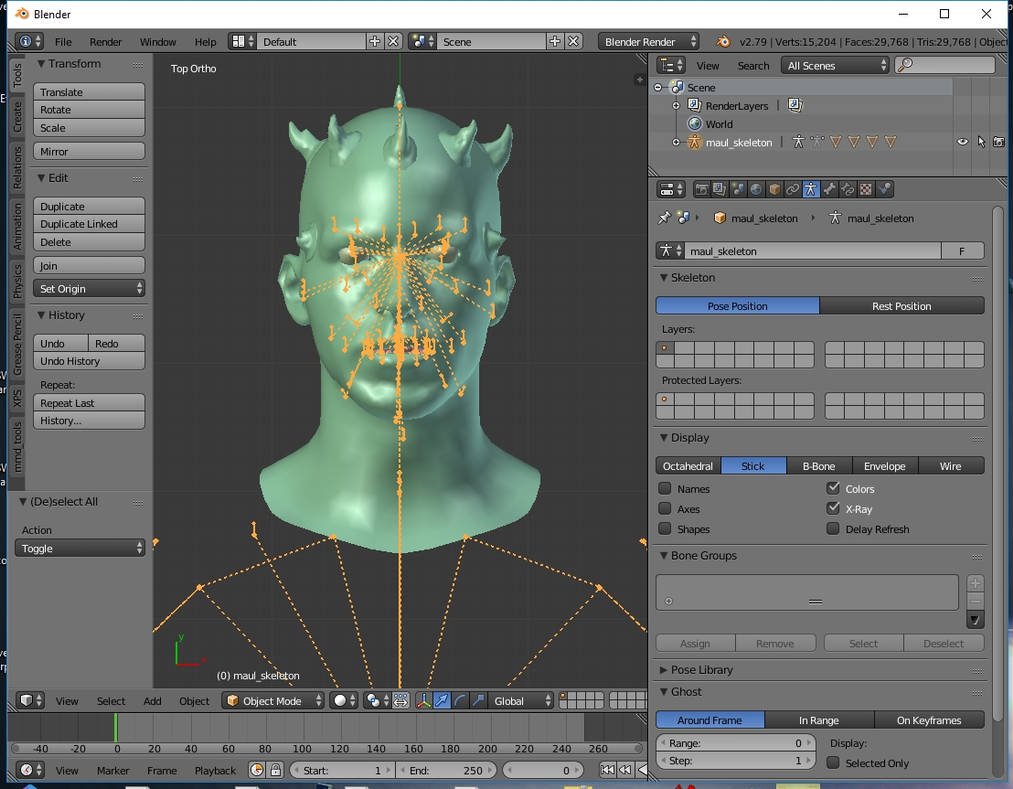Enable the Names checkbox

coord(665,488)
